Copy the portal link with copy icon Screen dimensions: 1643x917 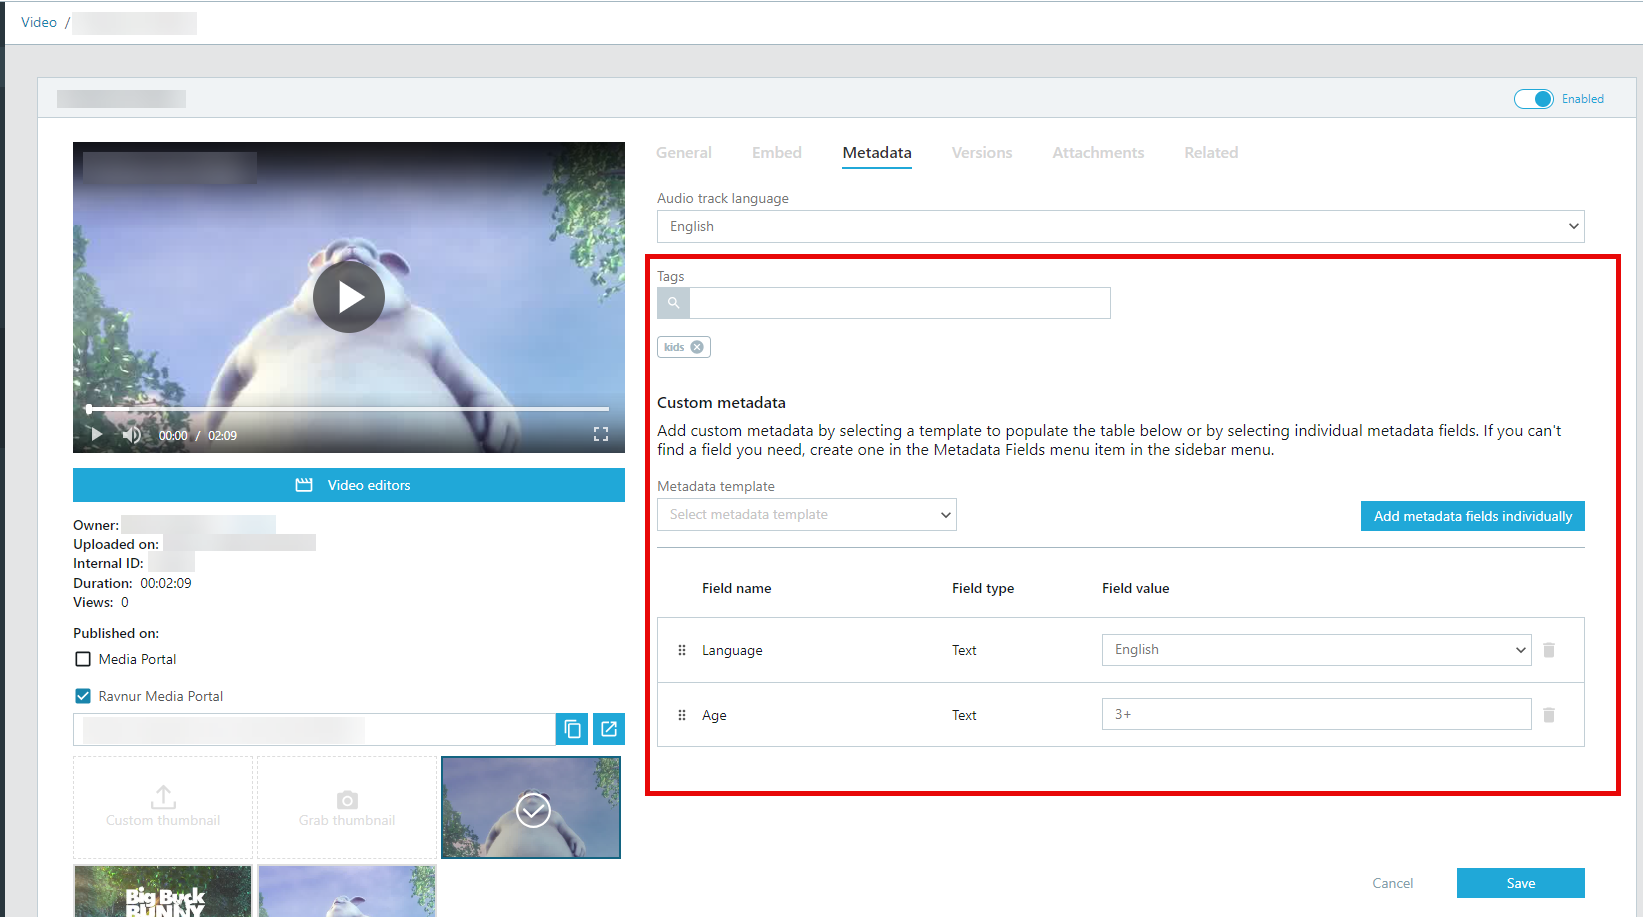(572, 729)
